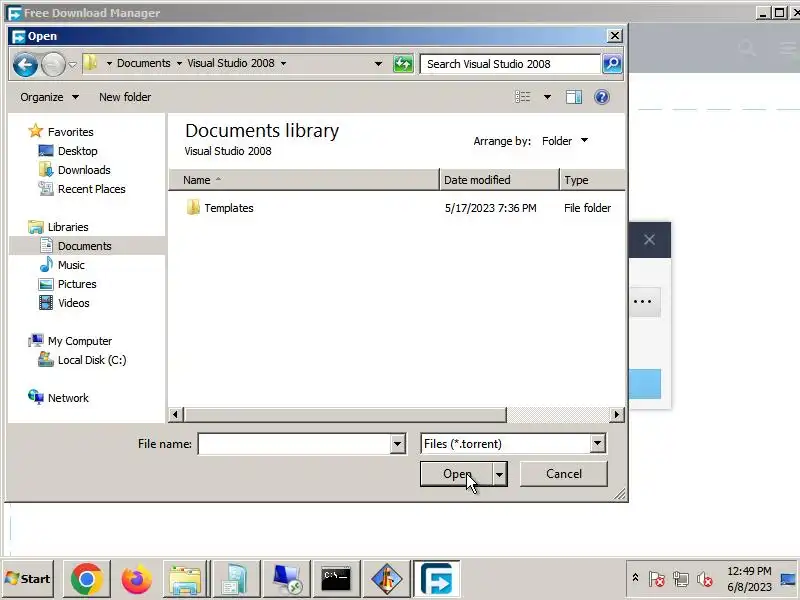Click the muted volume tray icon
The width and height of the screenshot is (800, 600).
point(705,579)
